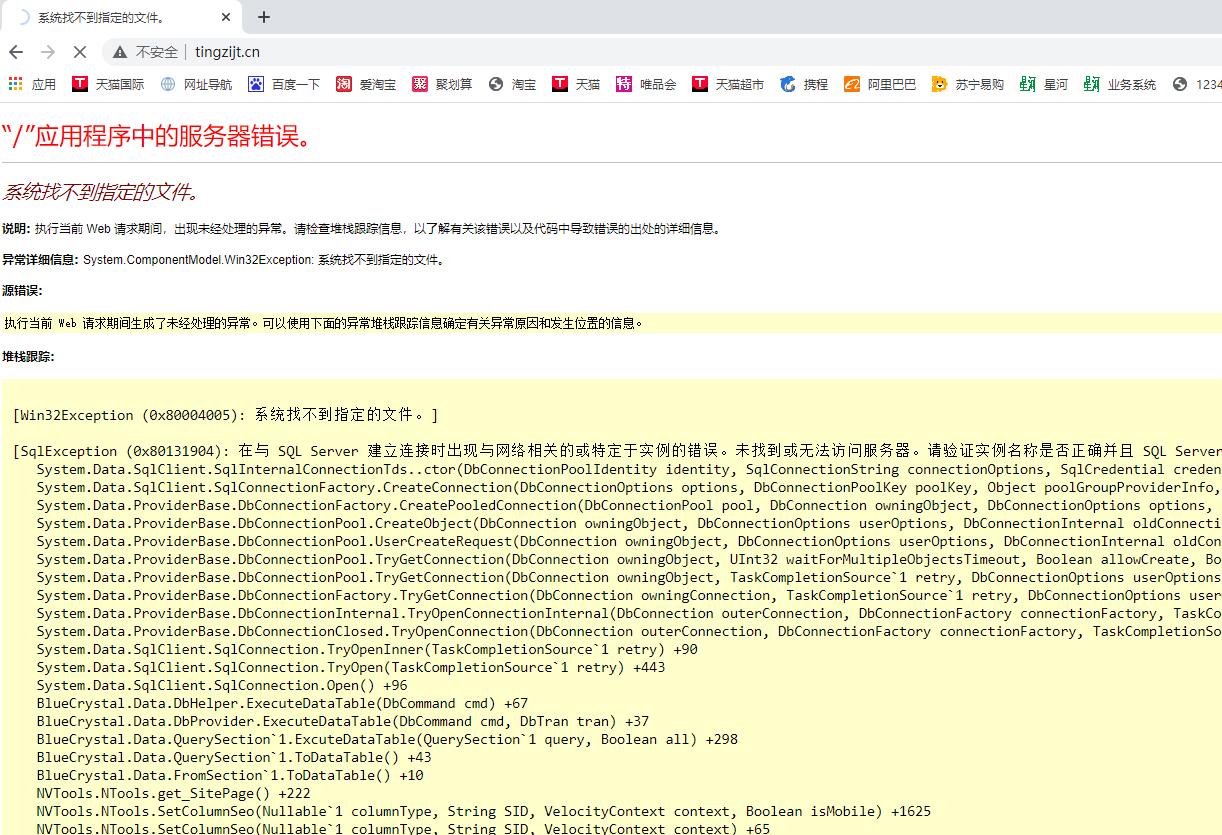The image size is (1222, 835).
Task: Open the 天猫国际 bookmark
Action: pos(108,84)
